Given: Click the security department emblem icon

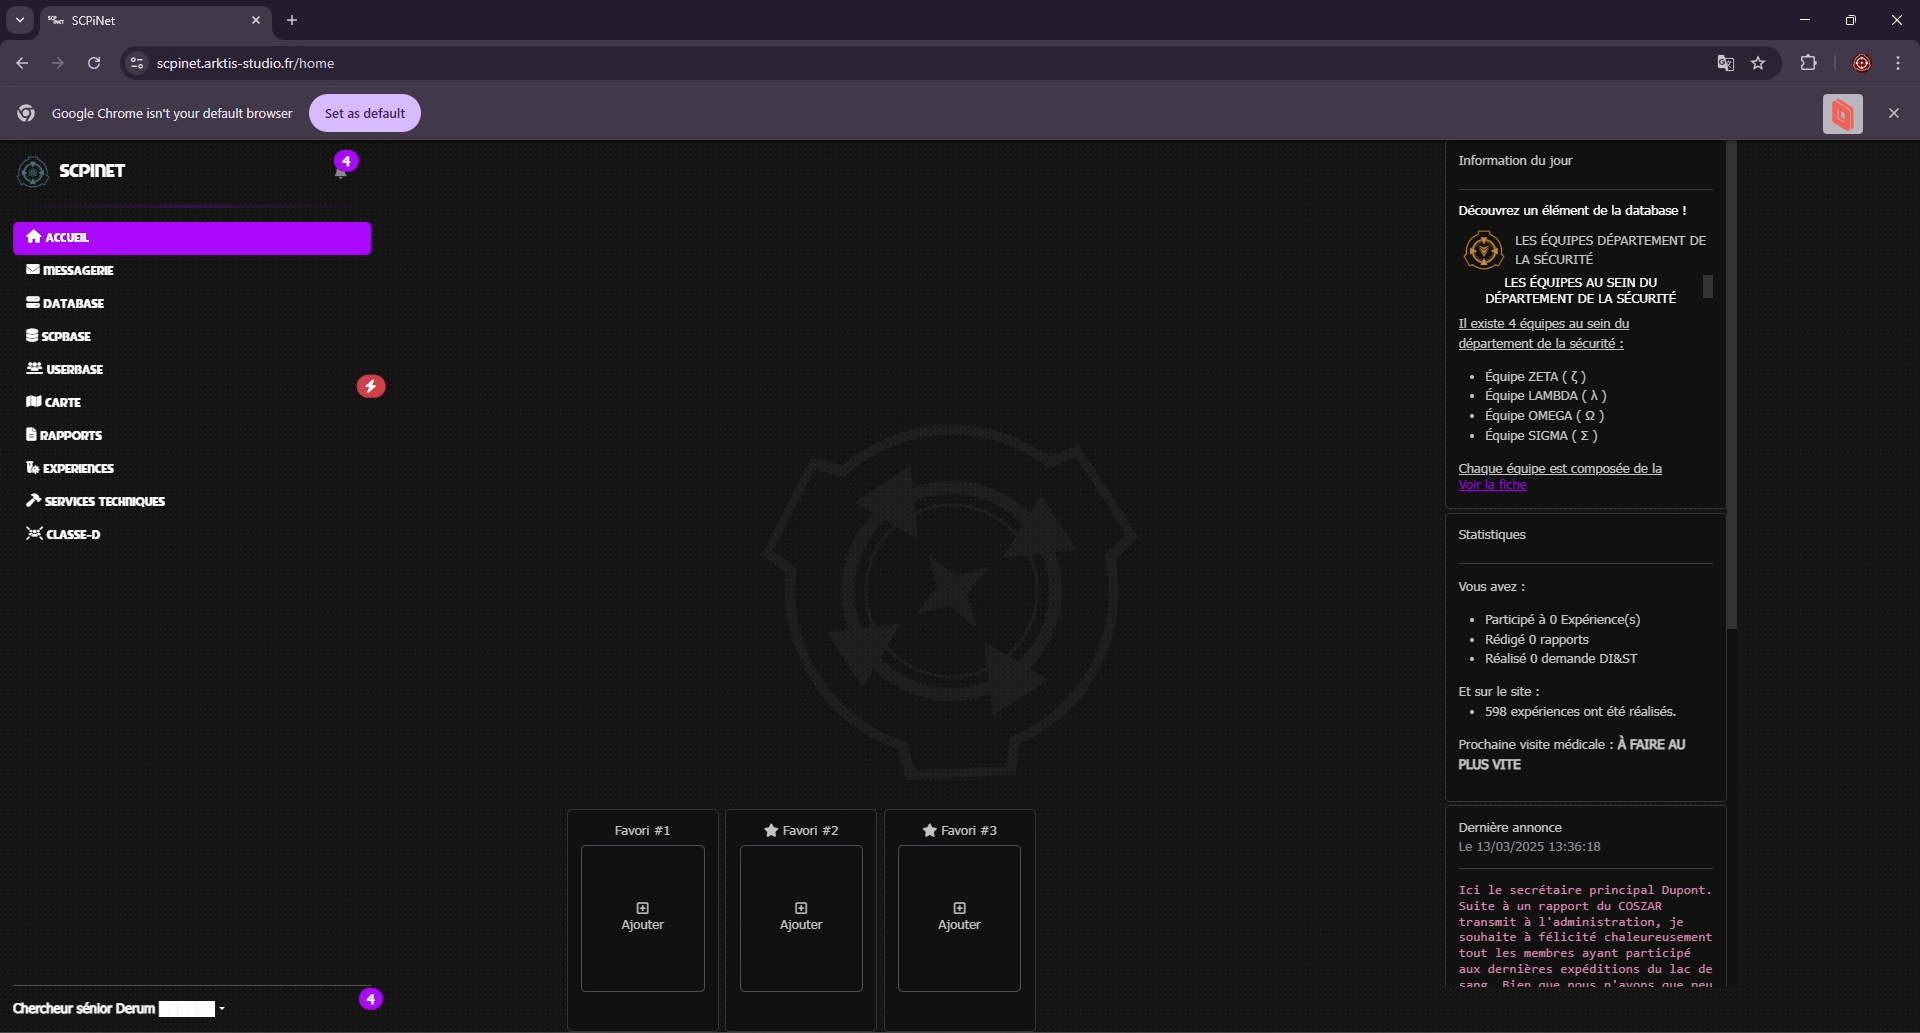Looking at the screenshot, I should click(1483, 250).
